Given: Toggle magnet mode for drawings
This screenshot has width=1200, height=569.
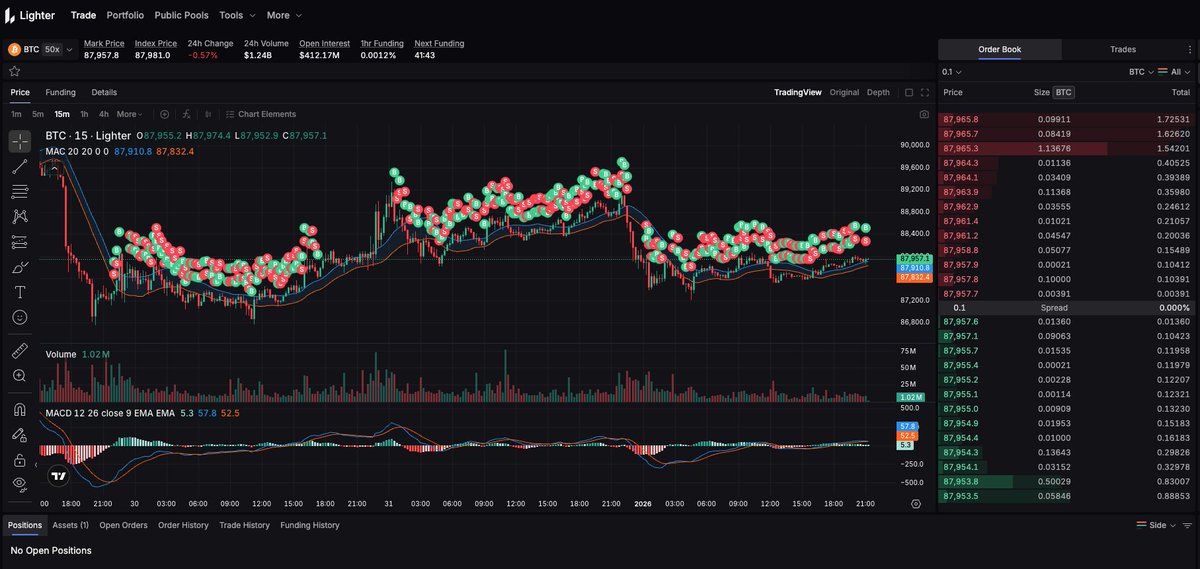Looking at the screenshot, I should tap(19, 409).
